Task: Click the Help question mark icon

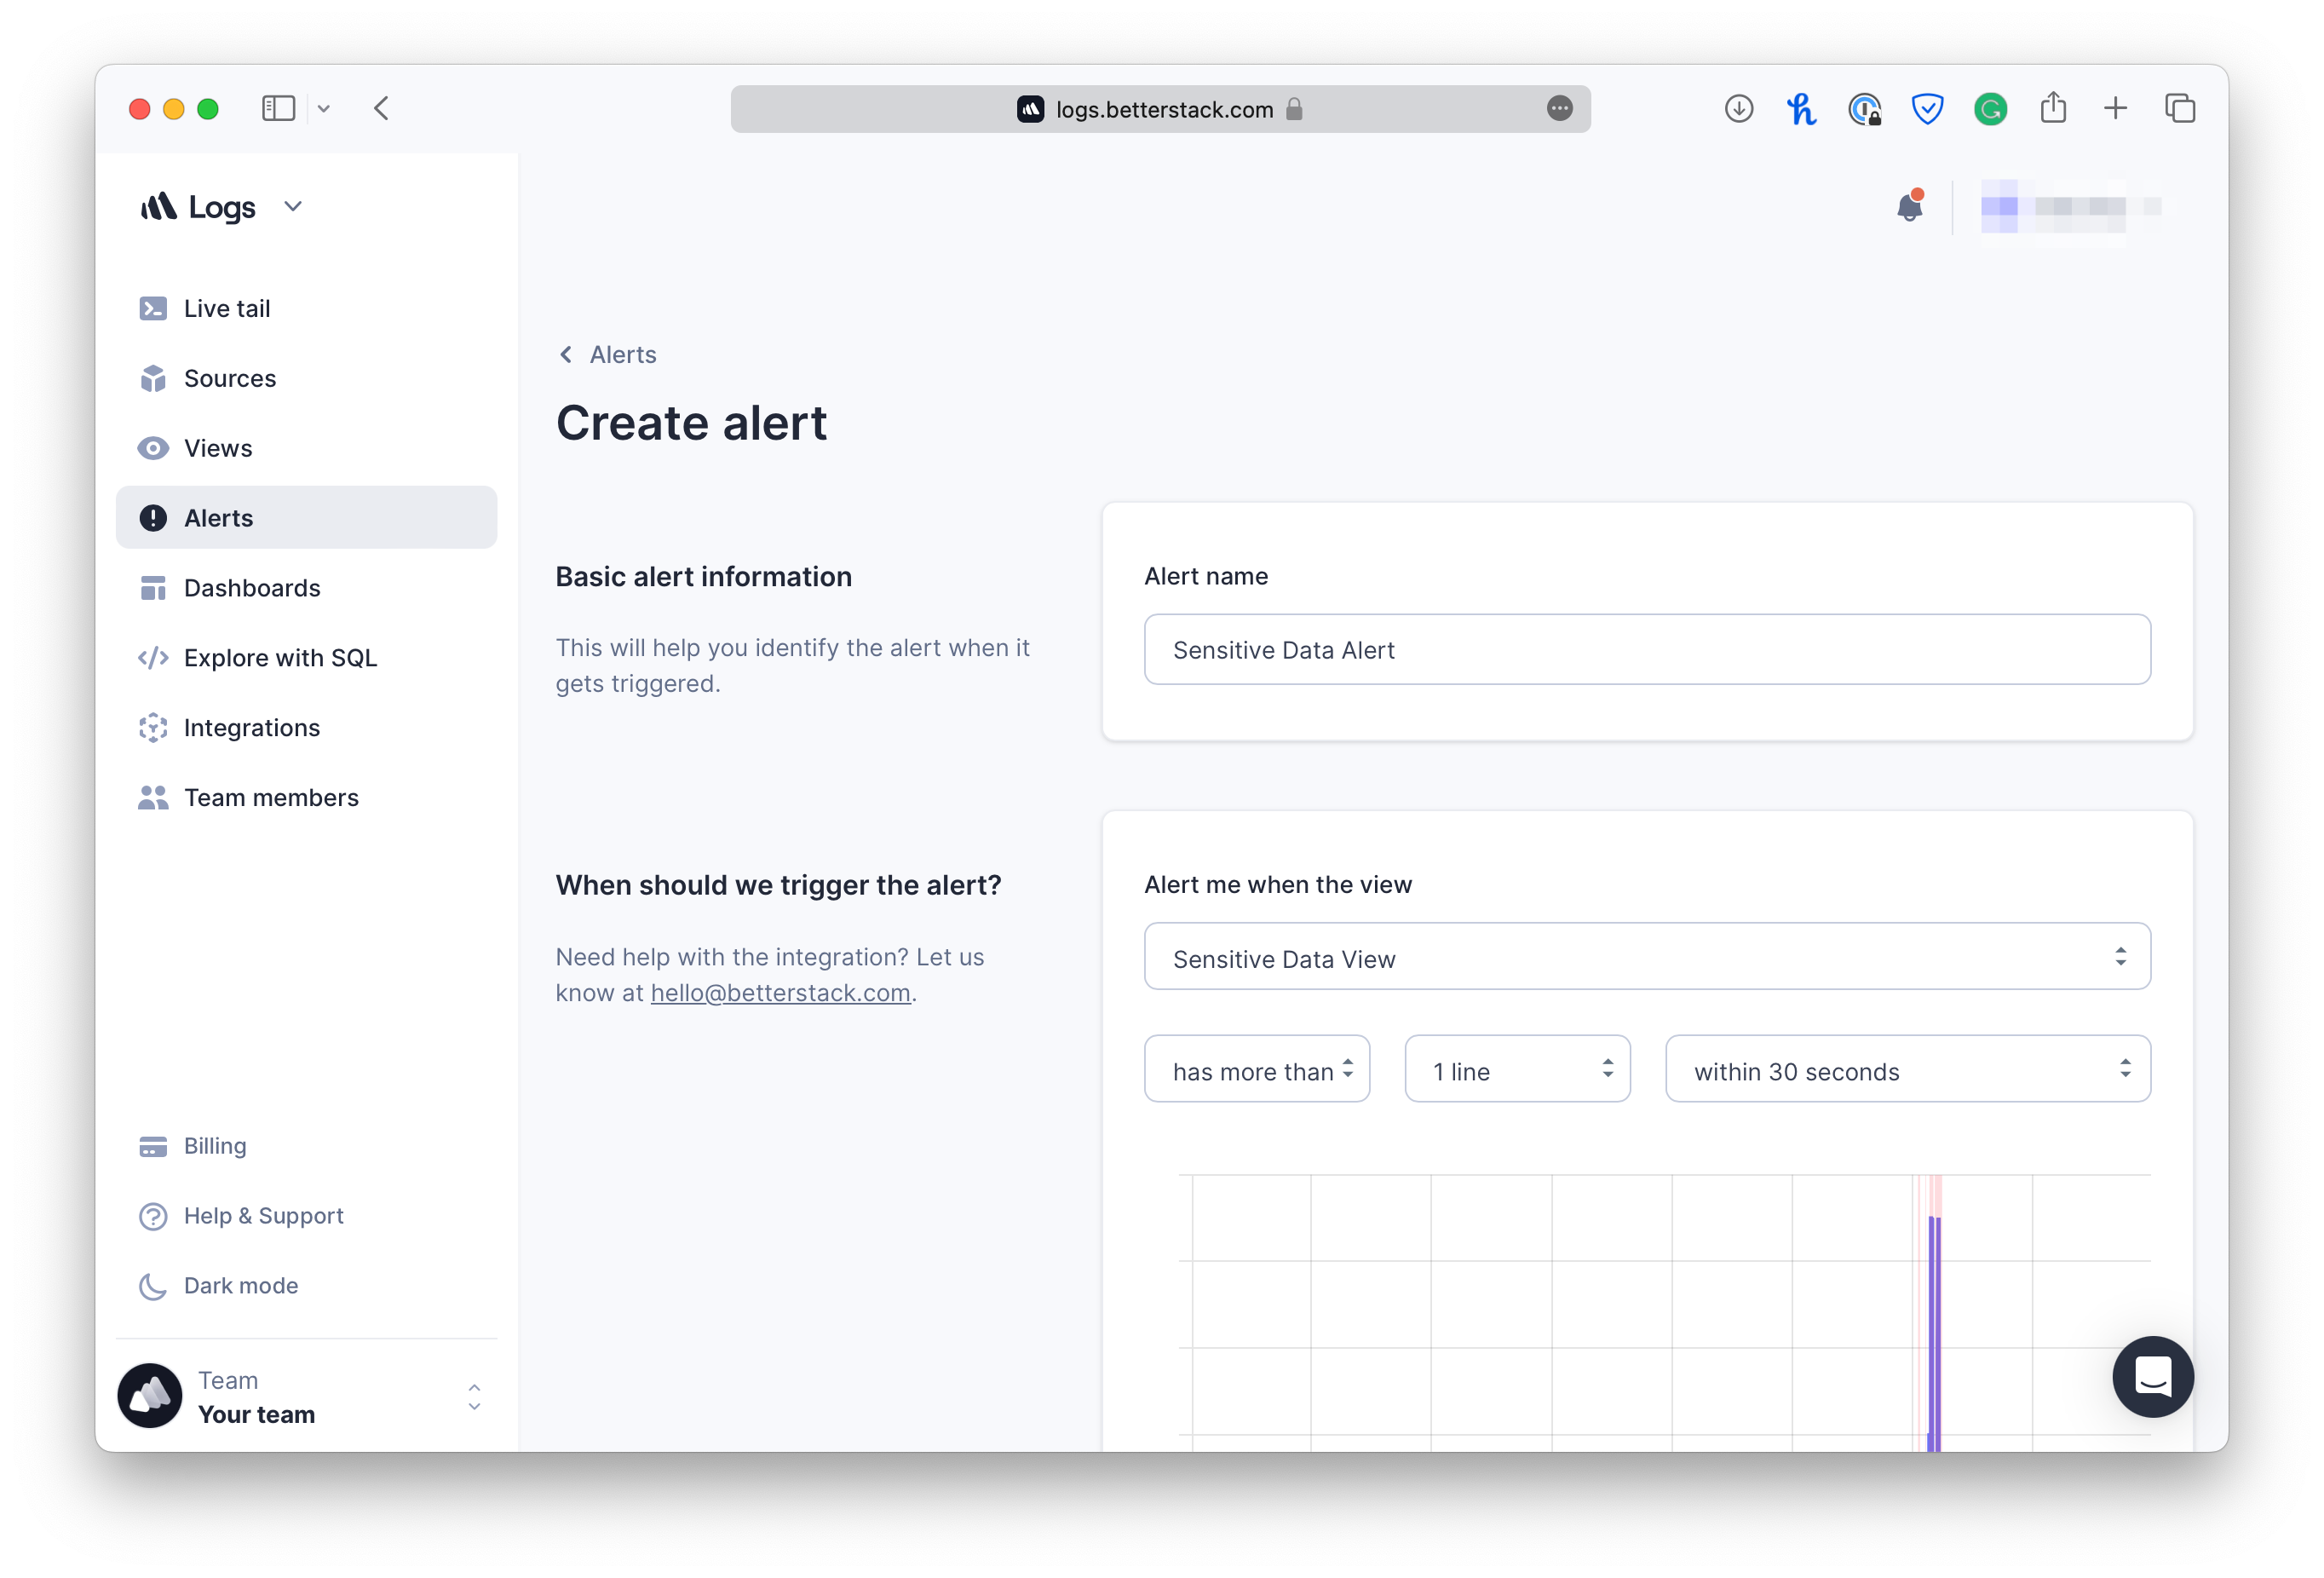Action: (153, 1216)
